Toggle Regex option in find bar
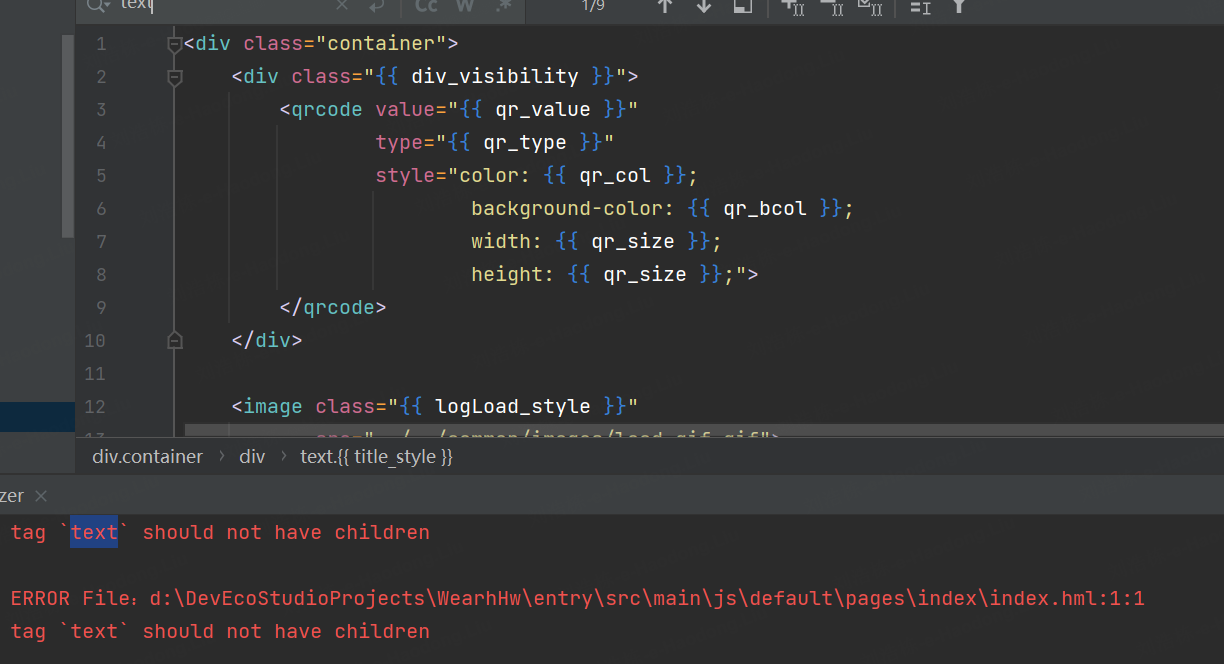Screen dimensions: 1224x664 click(x=503, y=6)
